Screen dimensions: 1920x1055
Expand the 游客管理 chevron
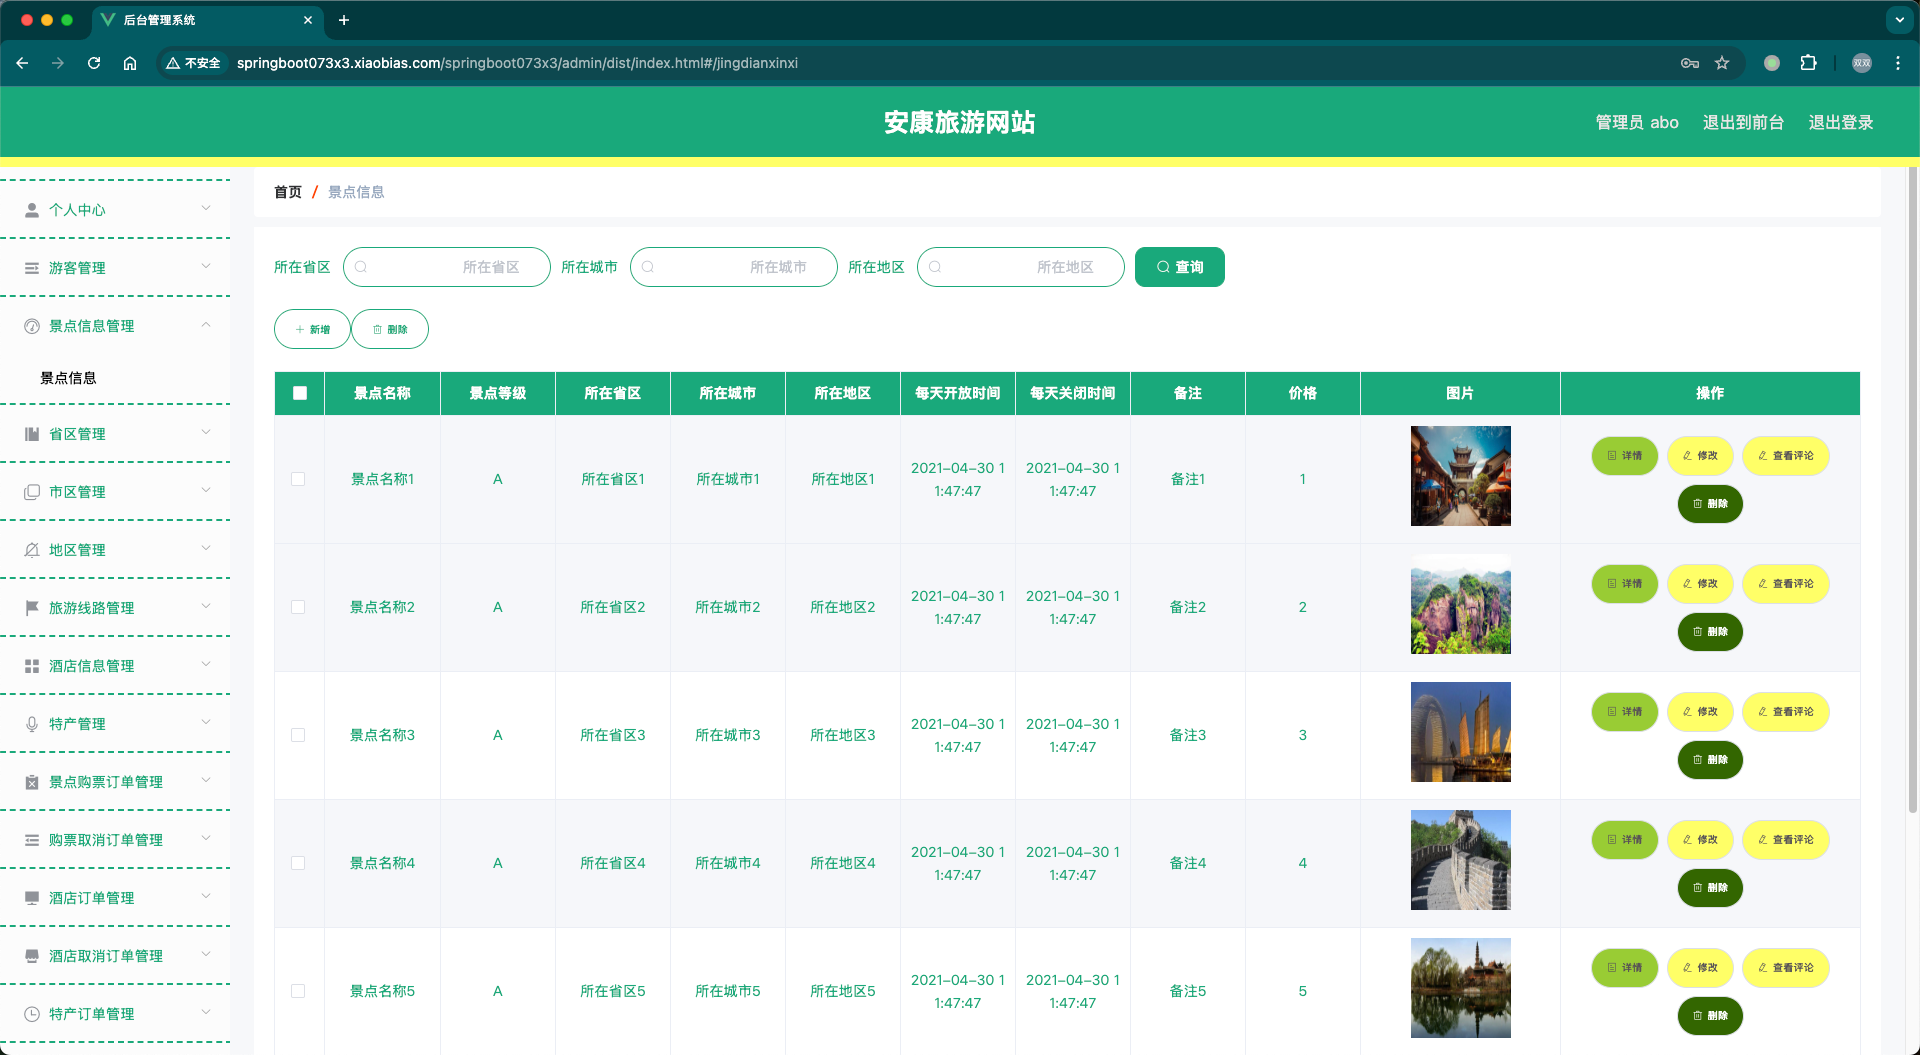pos(206,267)
